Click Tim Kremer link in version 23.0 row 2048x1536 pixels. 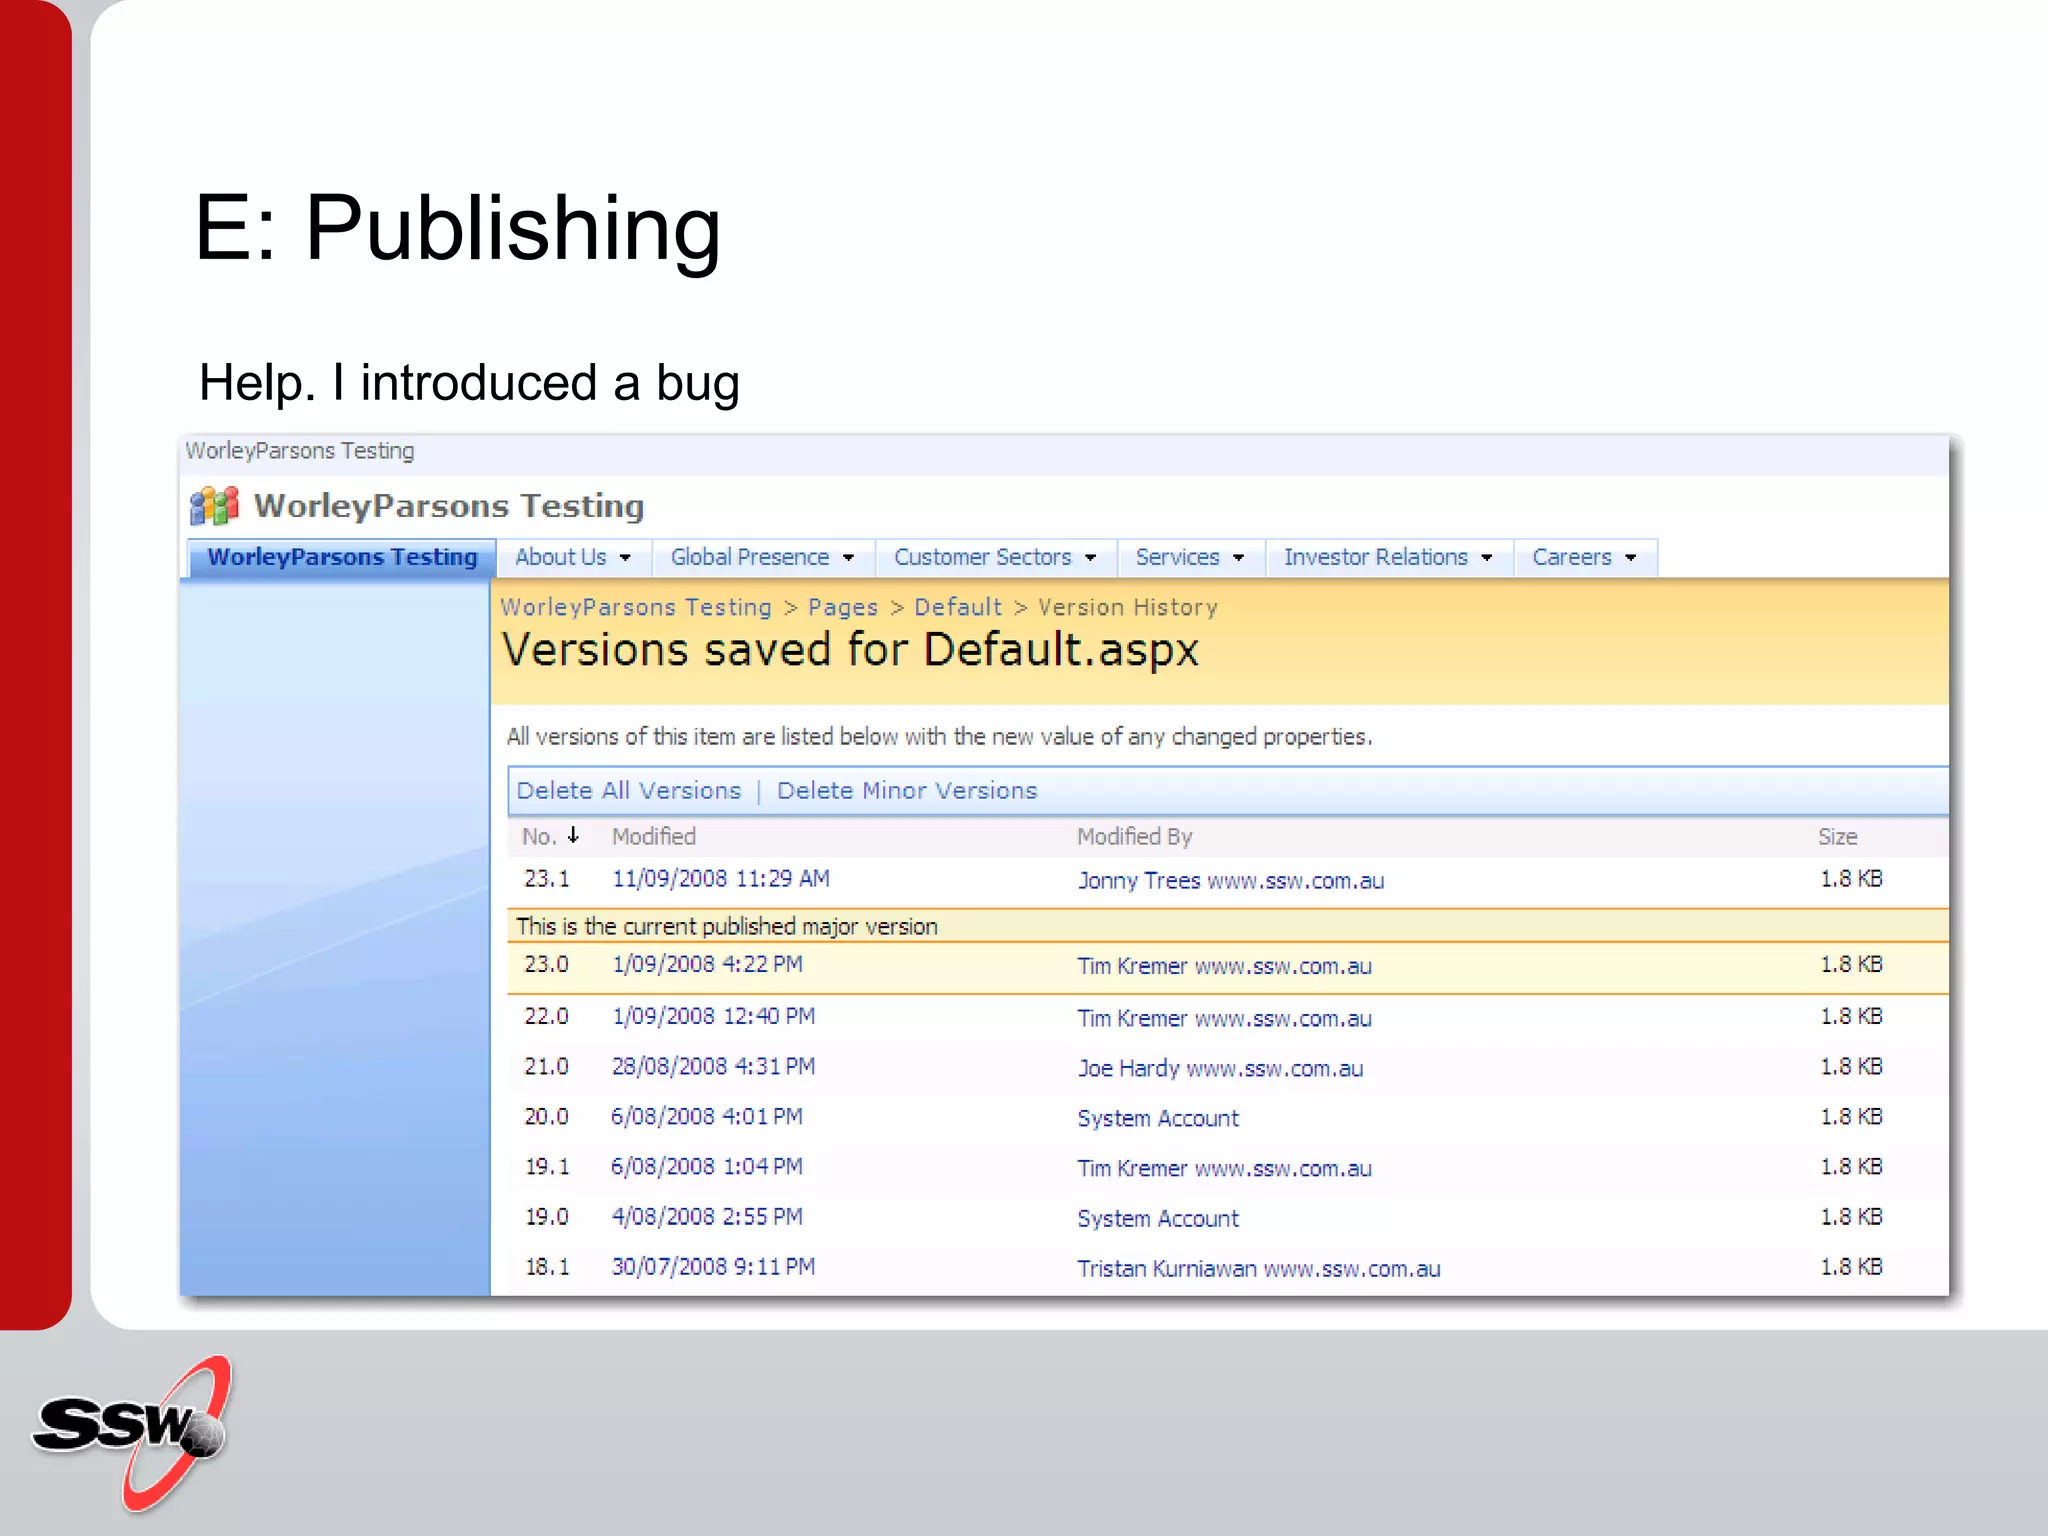coord(1224,966)
